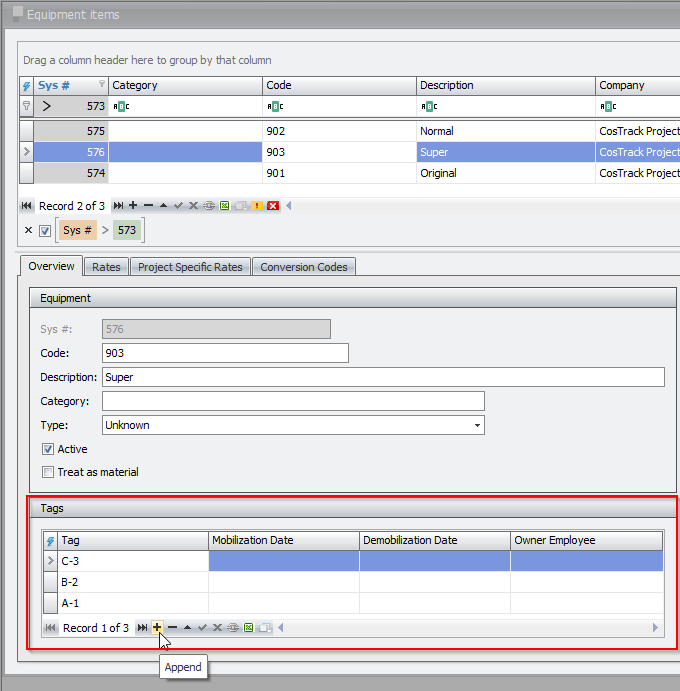This screenshot has height=691, width=680.
Task: Open the Conversion Codes tab
Action: 304,267
